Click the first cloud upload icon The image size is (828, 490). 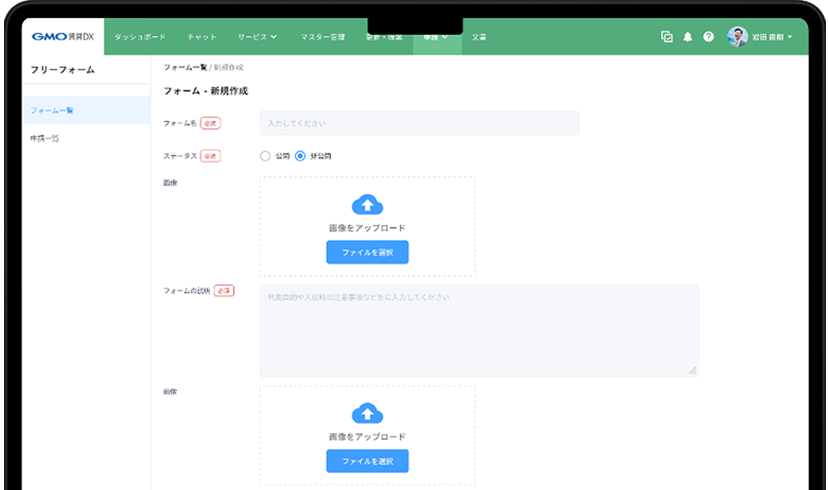click(x=367, y=205)
